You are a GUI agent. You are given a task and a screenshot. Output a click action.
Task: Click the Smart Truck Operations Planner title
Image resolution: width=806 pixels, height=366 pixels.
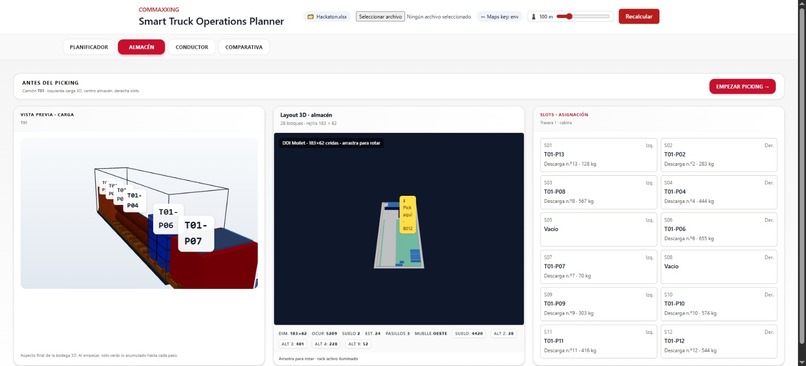click(211, 22)
